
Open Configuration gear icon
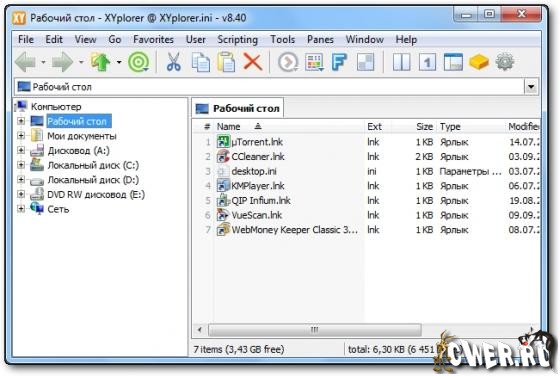tap(505, 62)
